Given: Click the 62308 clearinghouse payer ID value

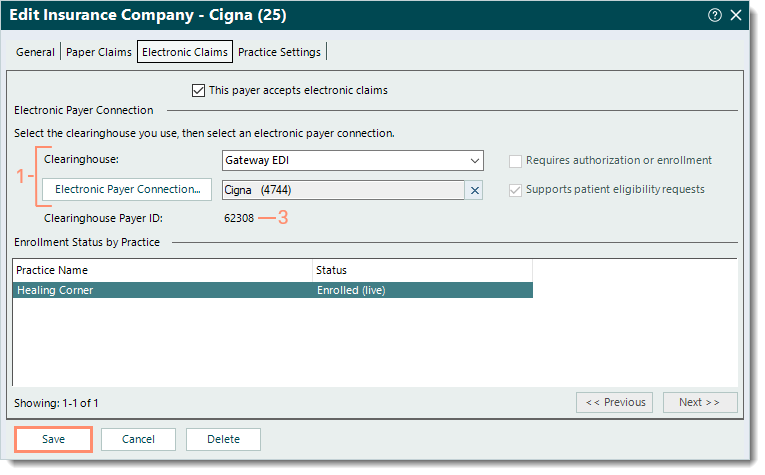Looking at the screenshot, I should pos(241,220).
